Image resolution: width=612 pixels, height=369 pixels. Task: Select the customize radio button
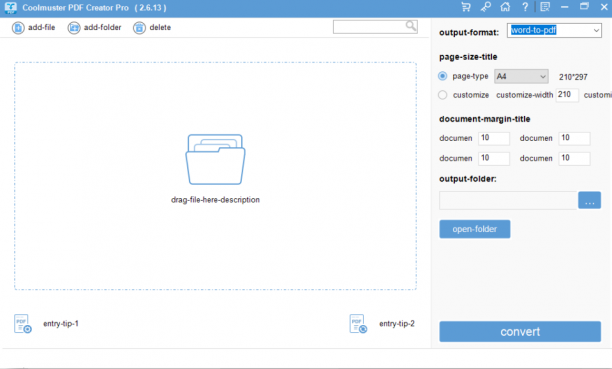tap(442, 95)
